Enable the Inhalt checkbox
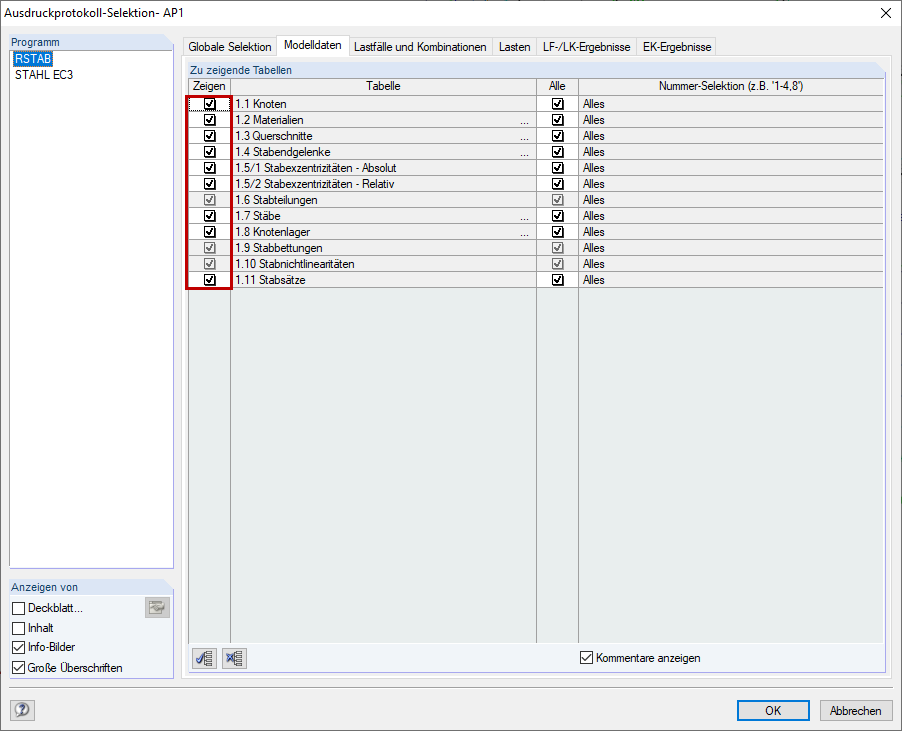This screenshot has width=902, height=731. pos(16,627)
